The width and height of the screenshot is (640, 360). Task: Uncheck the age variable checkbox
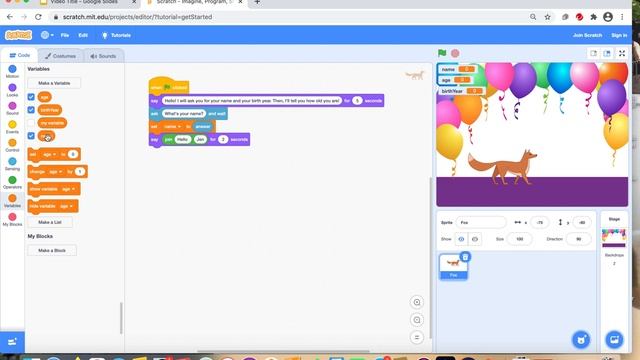pyautogui.click(x=31, y=97)
